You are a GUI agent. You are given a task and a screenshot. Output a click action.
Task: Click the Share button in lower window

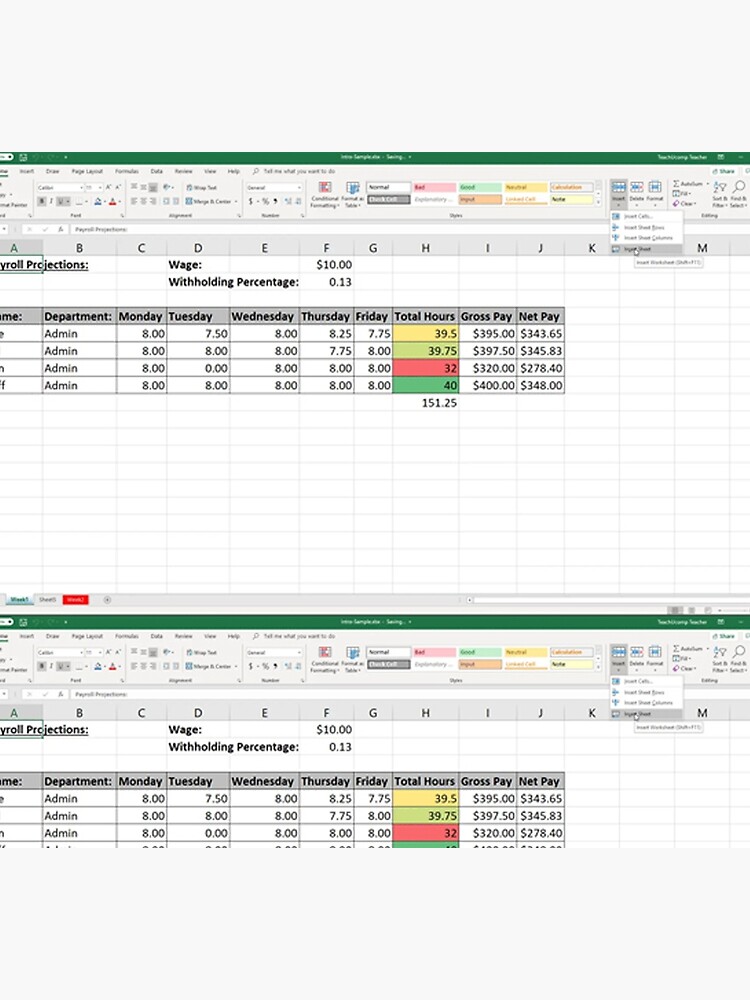pos(725,635)
